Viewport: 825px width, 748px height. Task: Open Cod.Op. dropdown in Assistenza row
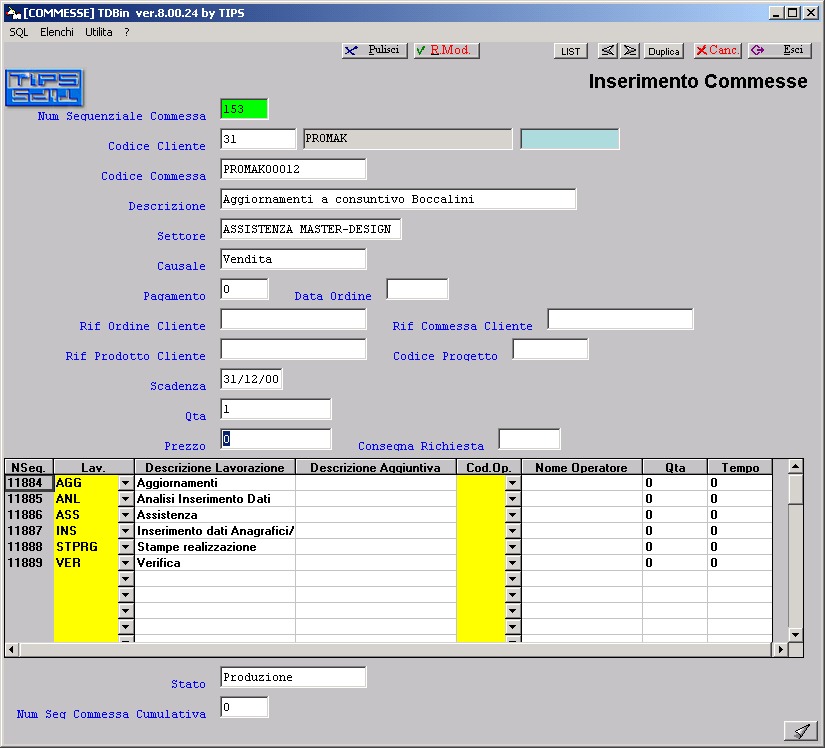(x=512, y=515)
